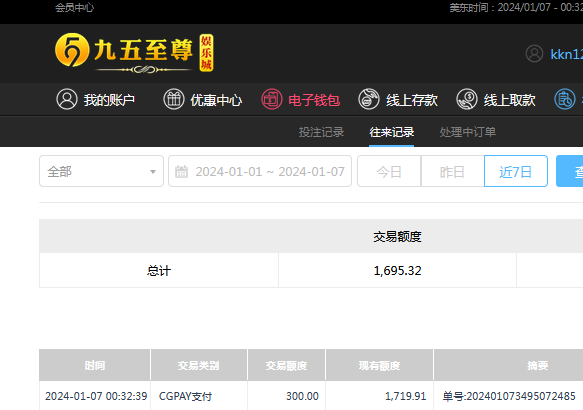Toggle the 昨日 date filter
This screenshot has width=583, height=410.
click(x=452, y=171)
